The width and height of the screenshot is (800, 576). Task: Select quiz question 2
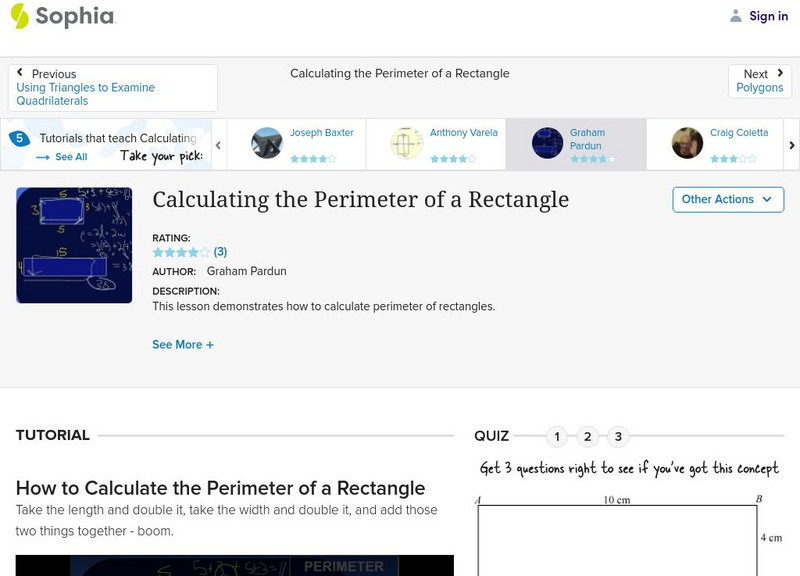coord(588,437)
